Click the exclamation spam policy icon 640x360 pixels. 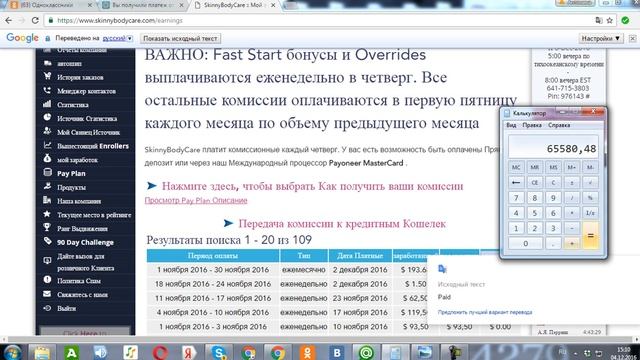coord(47,280)
